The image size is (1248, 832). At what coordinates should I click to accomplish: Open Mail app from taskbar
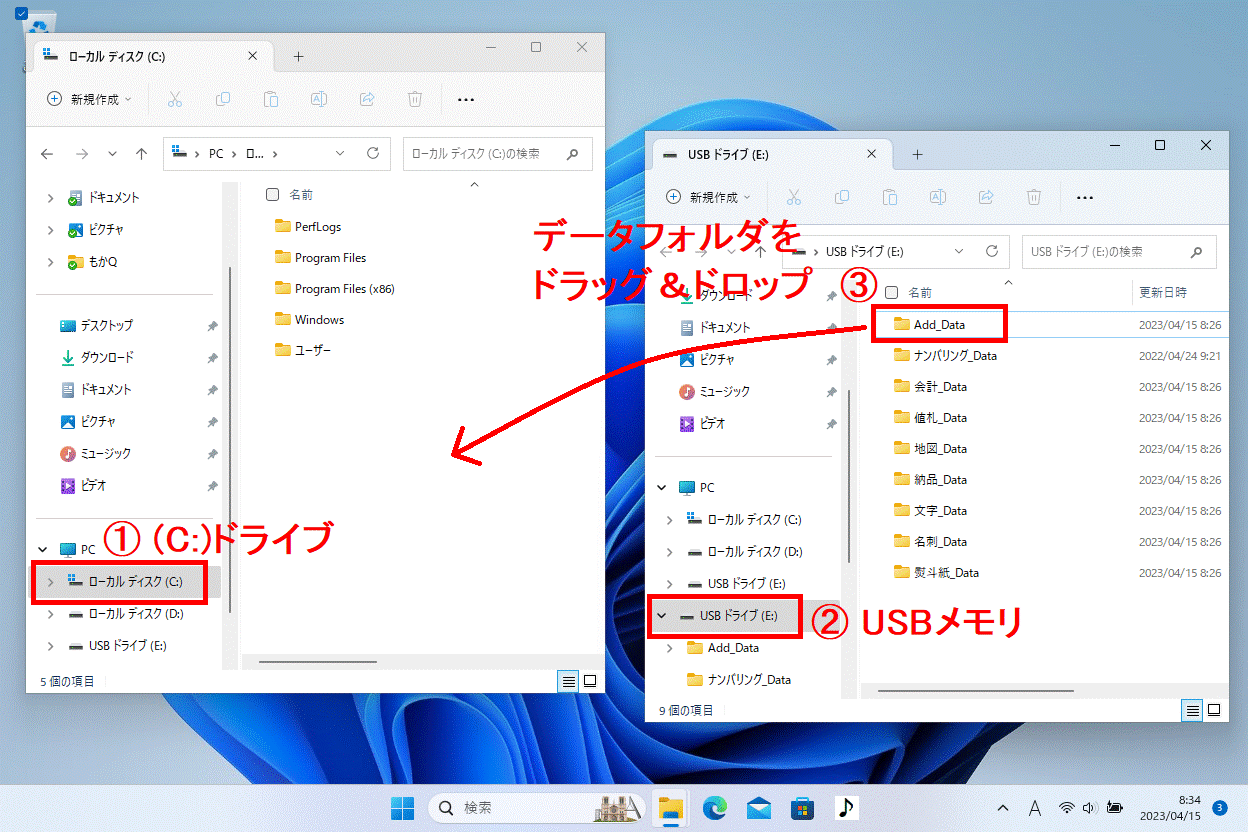point(759,807)
